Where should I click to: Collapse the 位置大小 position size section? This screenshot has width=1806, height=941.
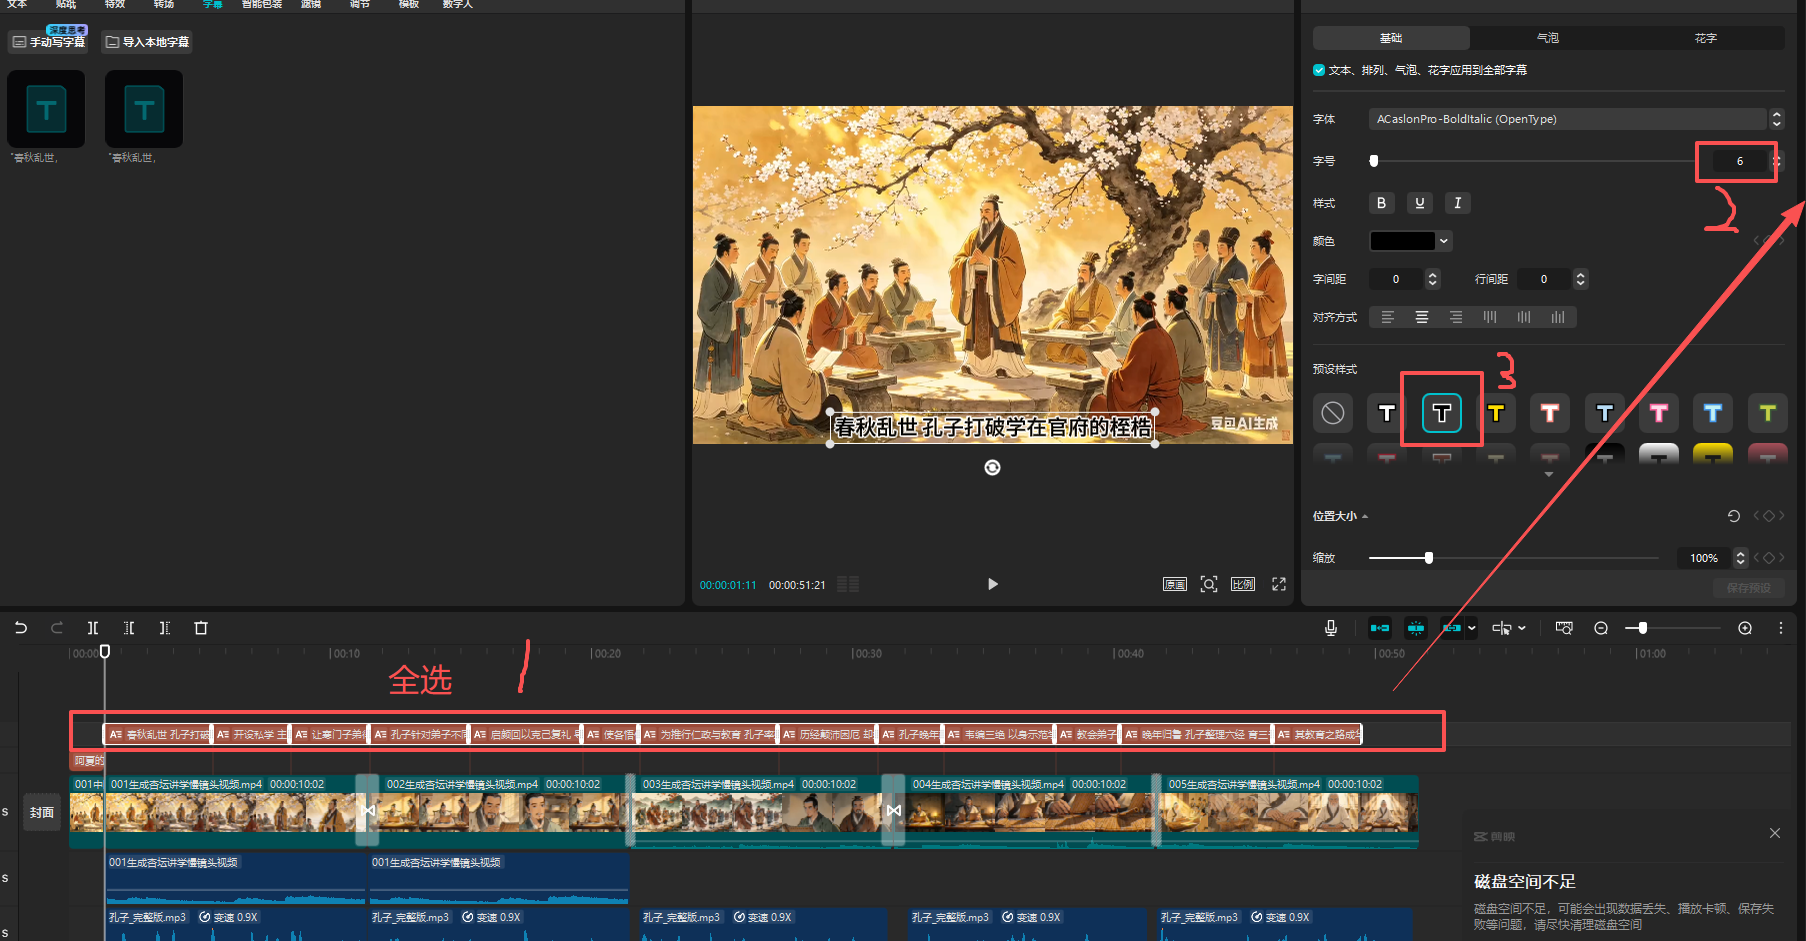[x=1365, y=516]
